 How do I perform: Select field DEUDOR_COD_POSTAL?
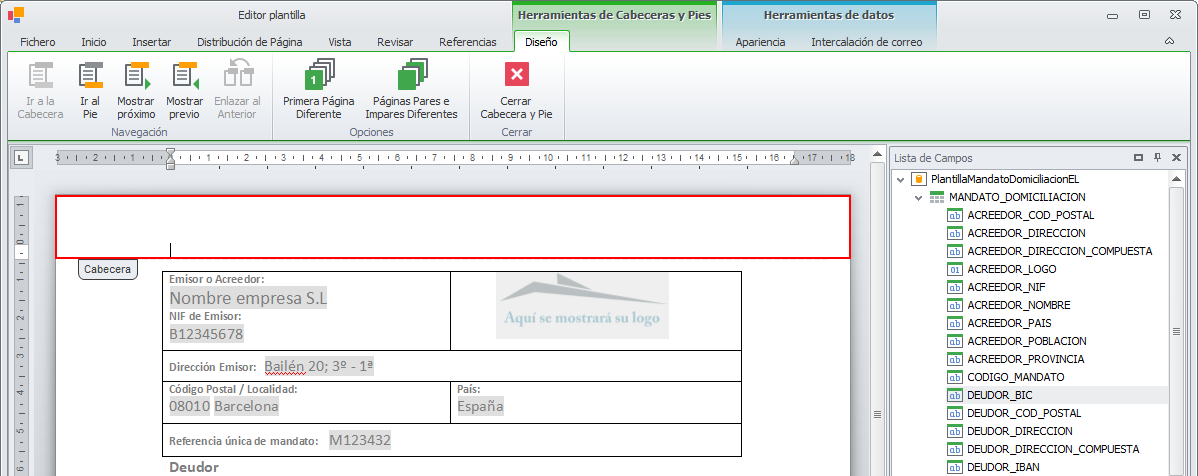click(x=1024, y=413)
